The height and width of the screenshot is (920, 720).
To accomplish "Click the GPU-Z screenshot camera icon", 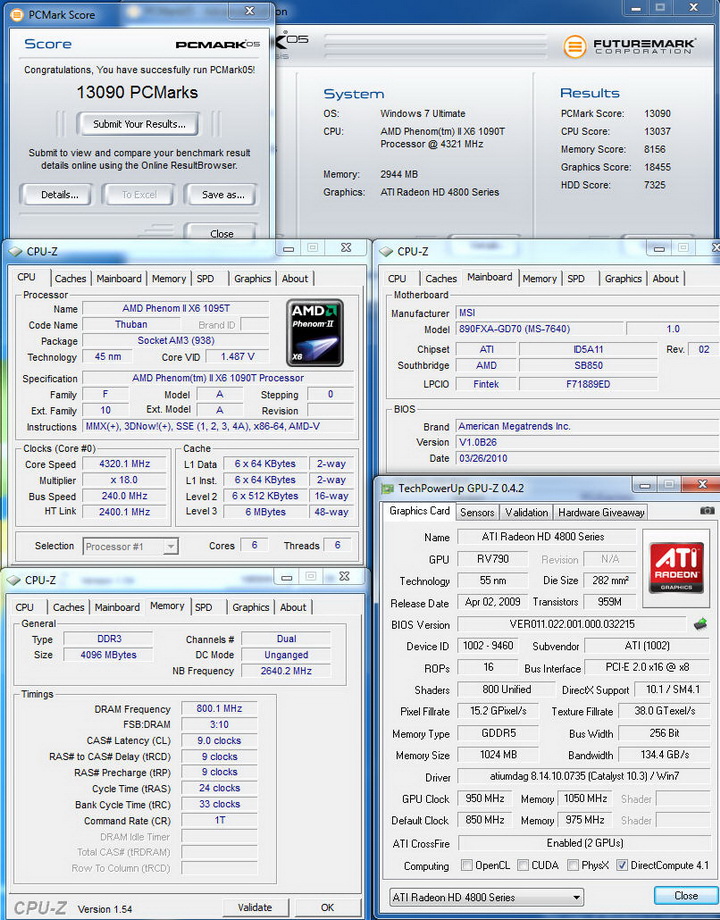I will [x=707, y=510].
